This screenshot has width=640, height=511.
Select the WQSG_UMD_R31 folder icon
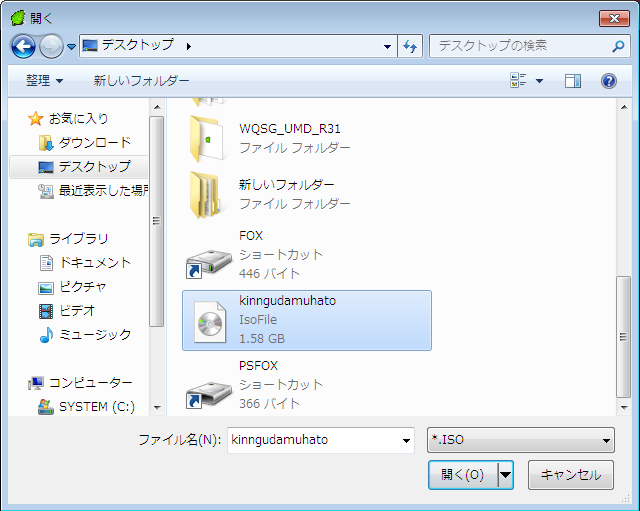pos(207,139)
